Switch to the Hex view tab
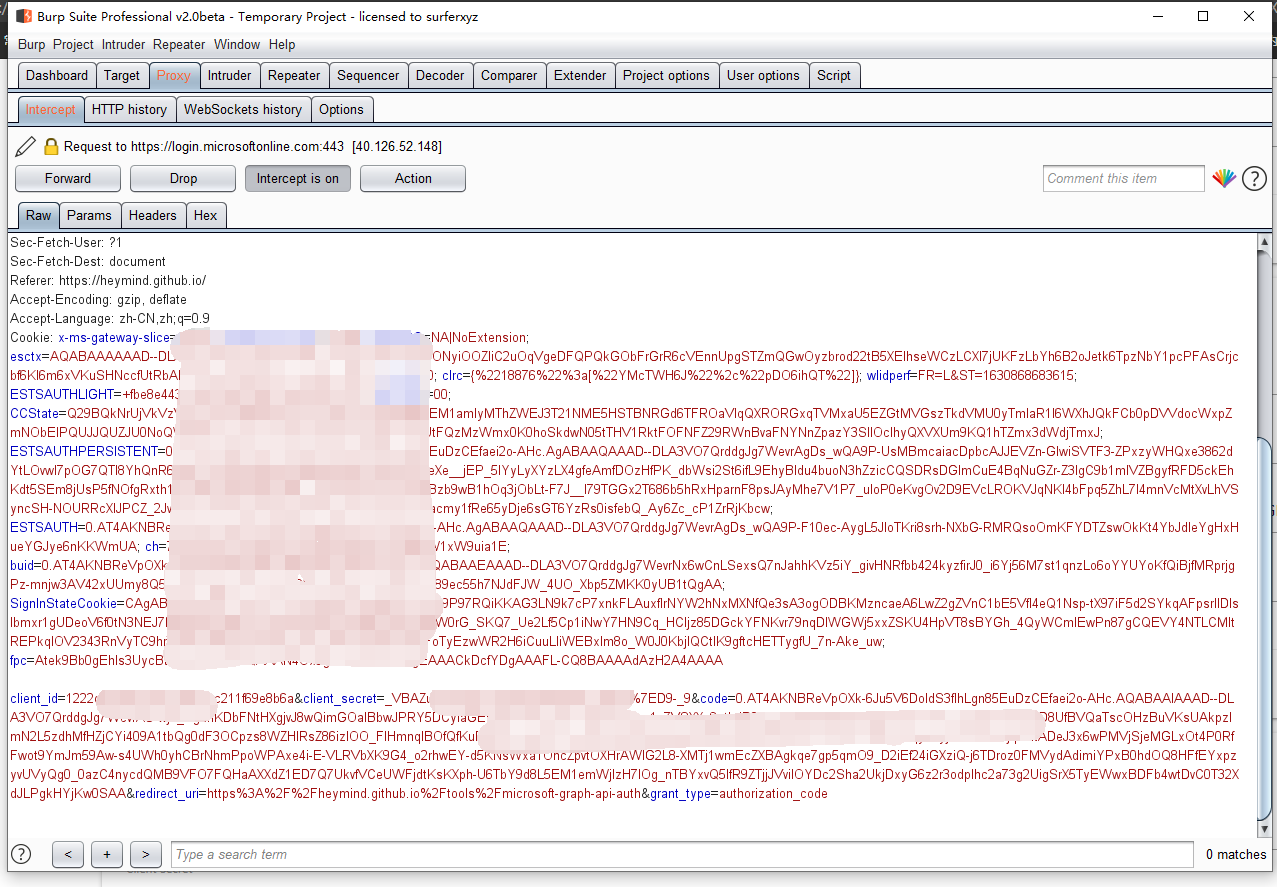The width and height of the screenshot is (1277, 887). click(205, 215)
